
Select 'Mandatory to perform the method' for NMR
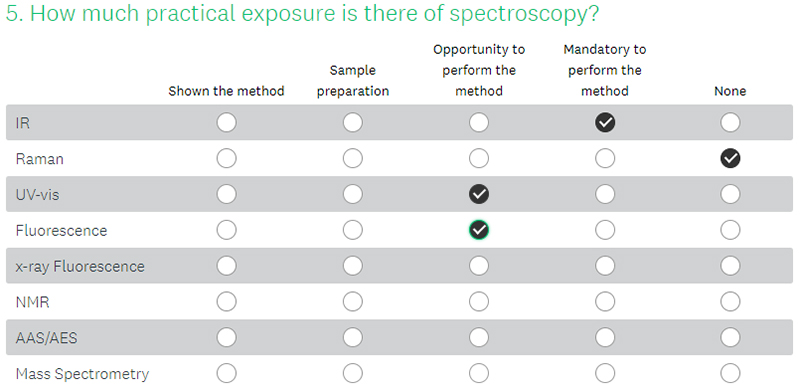[605, 302]
